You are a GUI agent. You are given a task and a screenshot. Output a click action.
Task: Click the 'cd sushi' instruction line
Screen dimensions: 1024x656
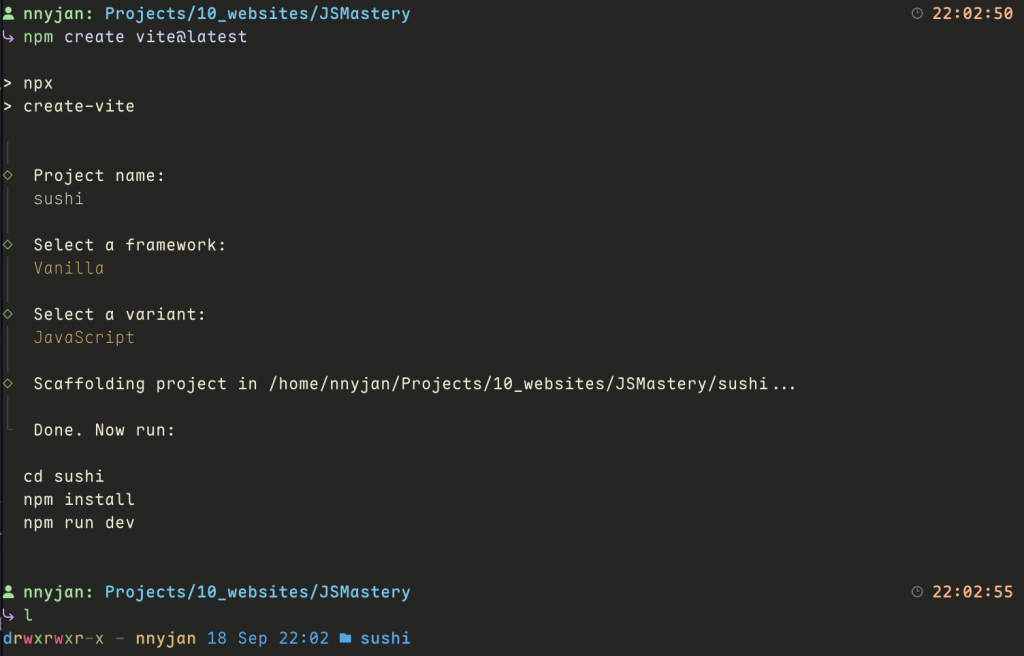pyautogui.click(x=63, y=476)
